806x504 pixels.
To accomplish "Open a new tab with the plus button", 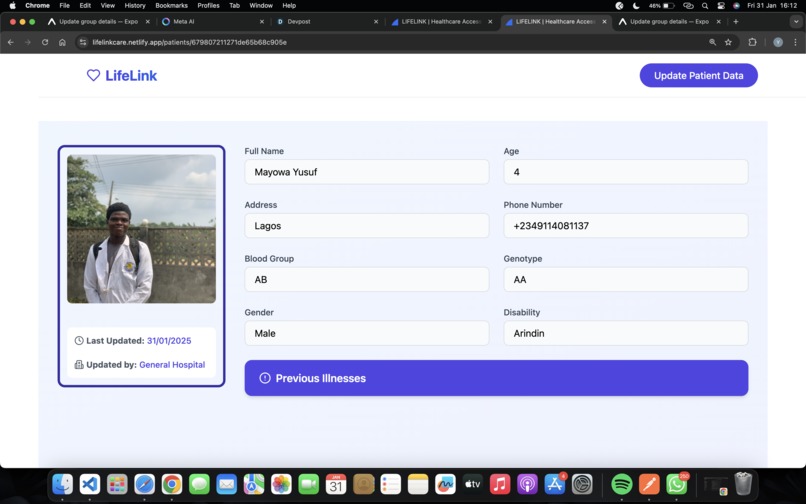I will pos(736,22).
